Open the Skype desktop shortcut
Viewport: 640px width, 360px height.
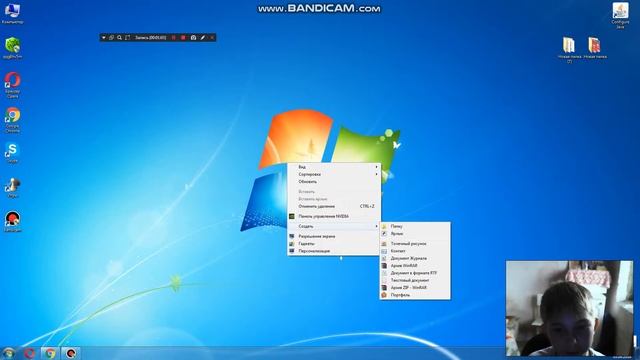click(x=12, y=152)
